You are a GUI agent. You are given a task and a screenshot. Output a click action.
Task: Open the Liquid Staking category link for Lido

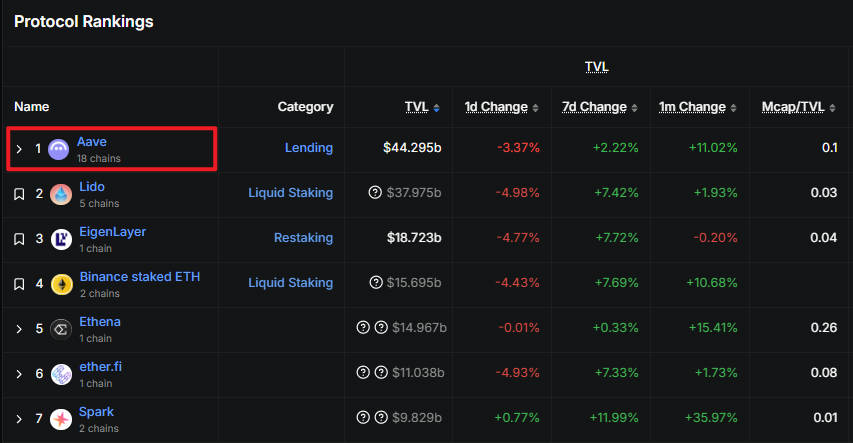click(x=290, y=193)
